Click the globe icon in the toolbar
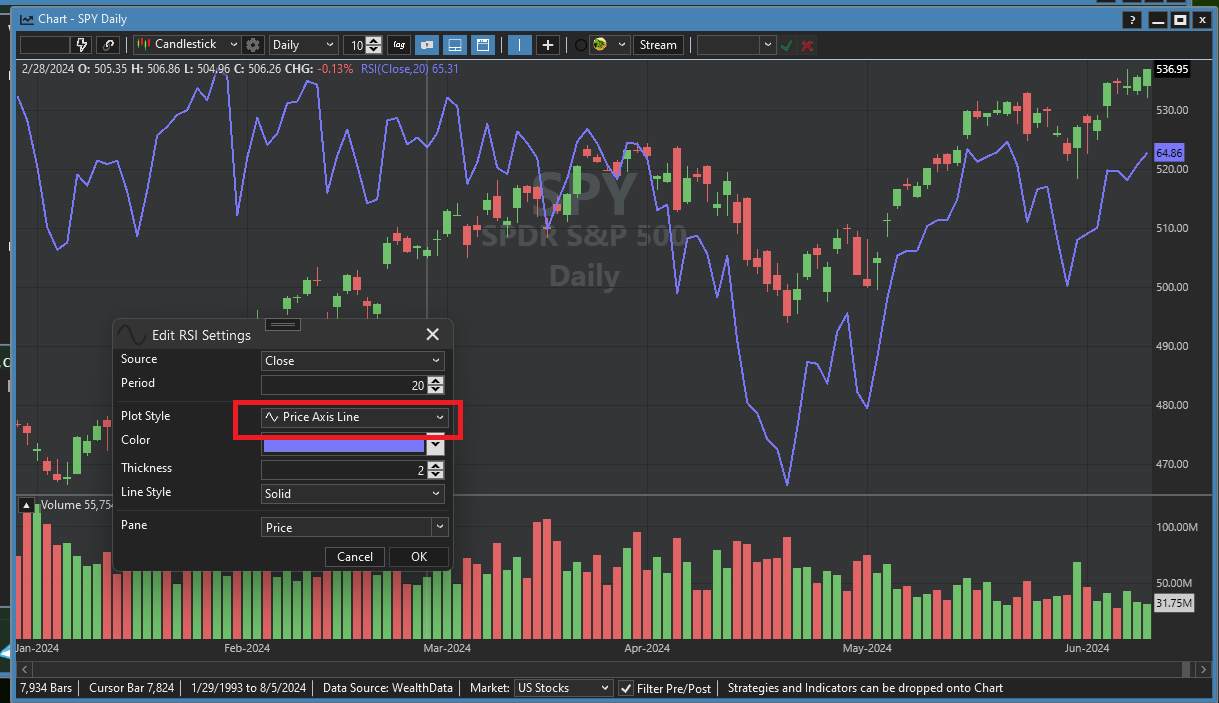The image size is (1219, 703). pyautogui.click(x=600, y=45)
